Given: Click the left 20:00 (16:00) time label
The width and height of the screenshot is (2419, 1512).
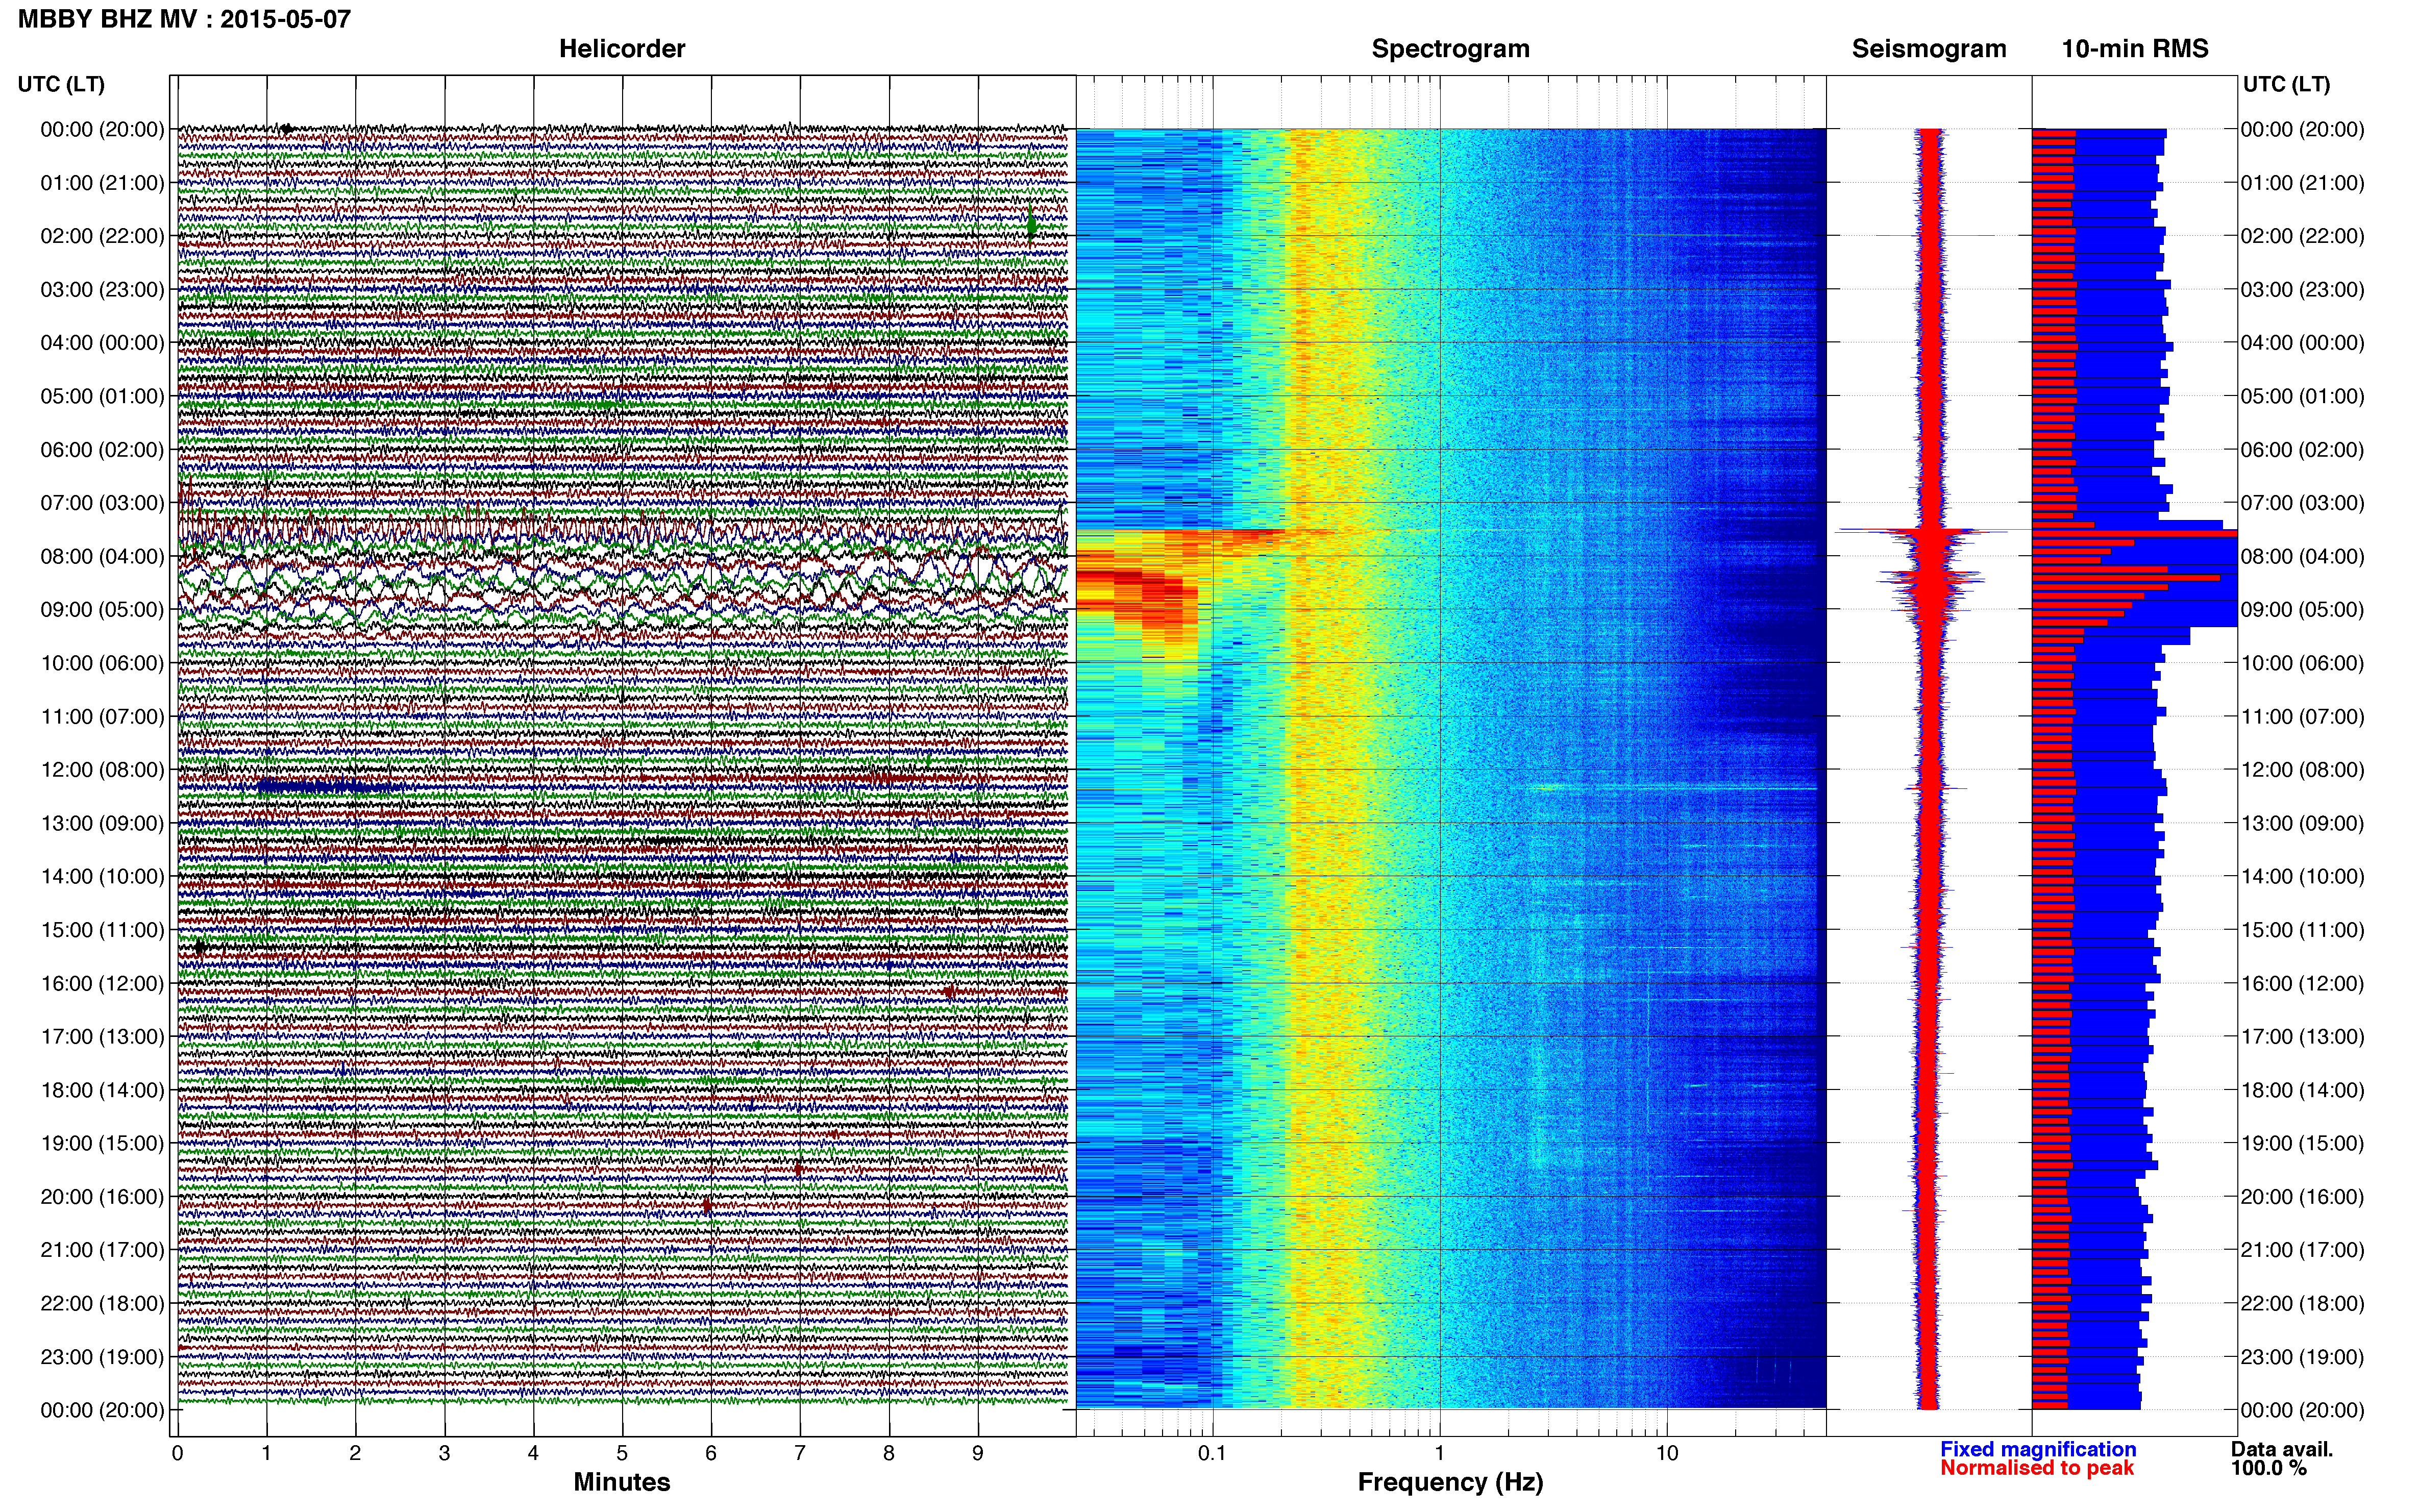Looking at the screenshot, I should pyautogui.click(x=102, y=1197).
